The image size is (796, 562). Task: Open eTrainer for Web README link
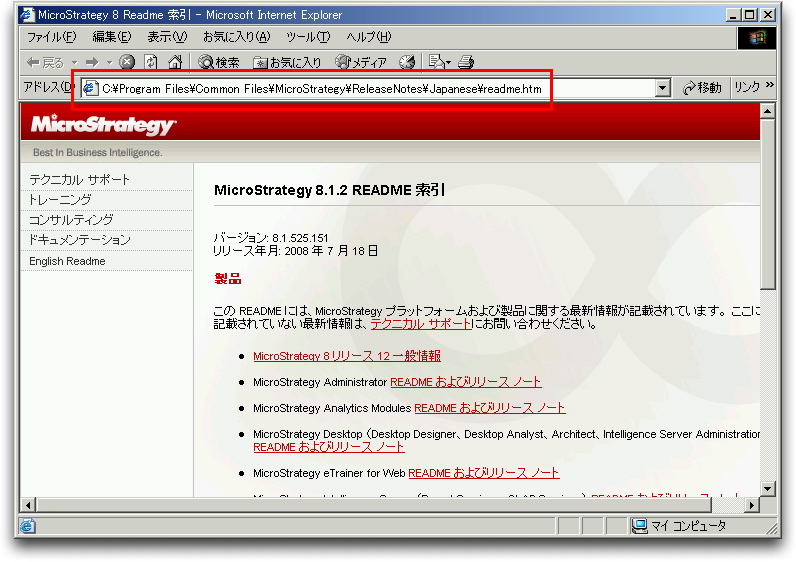coord(483,473)
